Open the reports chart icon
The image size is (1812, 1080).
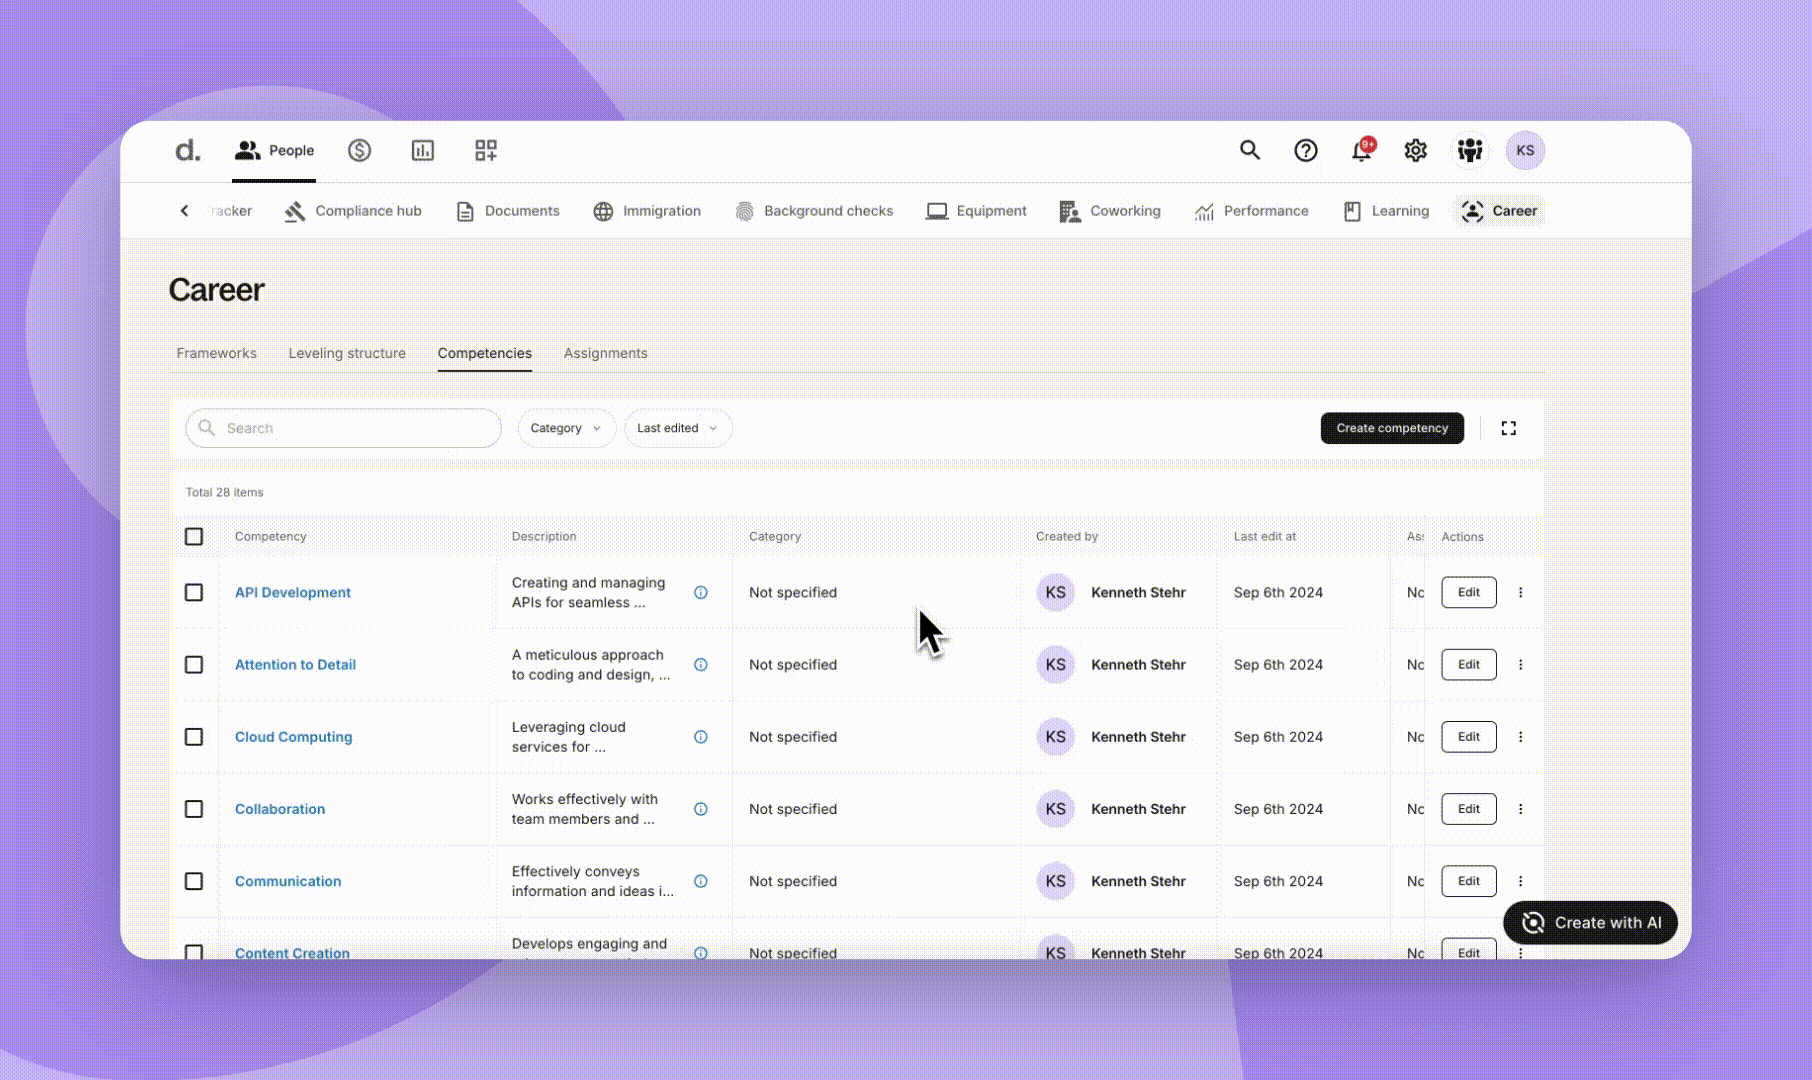pos(423,150)
